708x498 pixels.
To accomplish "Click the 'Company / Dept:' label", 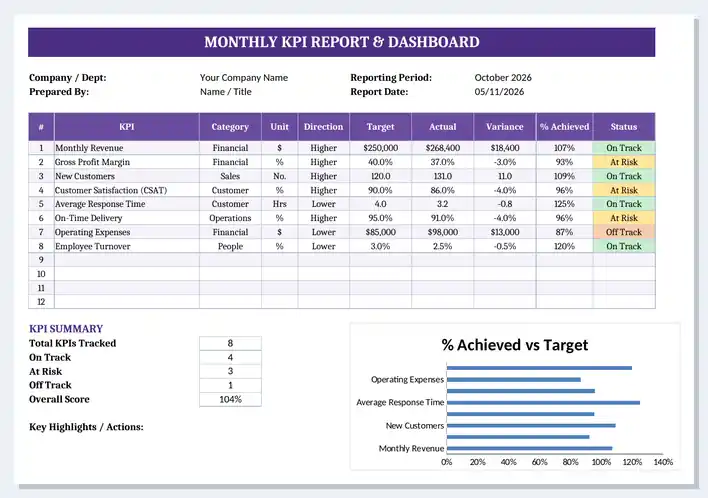I will click(x=68, y=78).
